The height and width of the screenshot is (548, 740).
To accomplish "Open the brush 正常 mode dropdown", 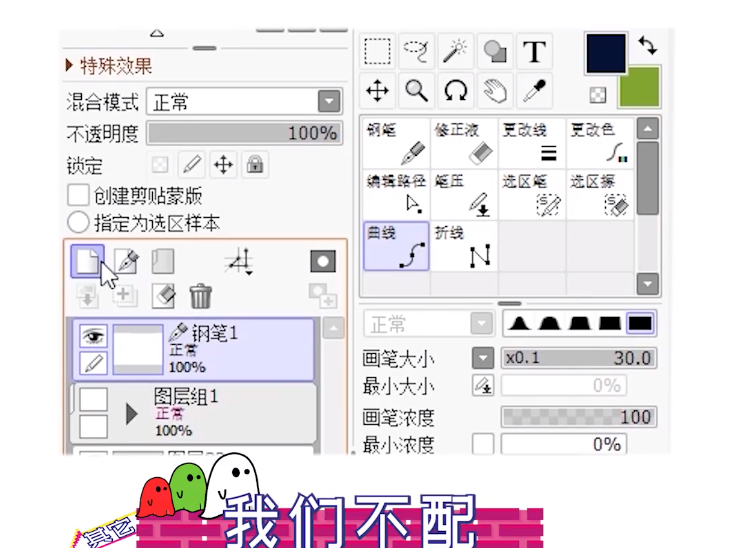I will pos(481,324).
